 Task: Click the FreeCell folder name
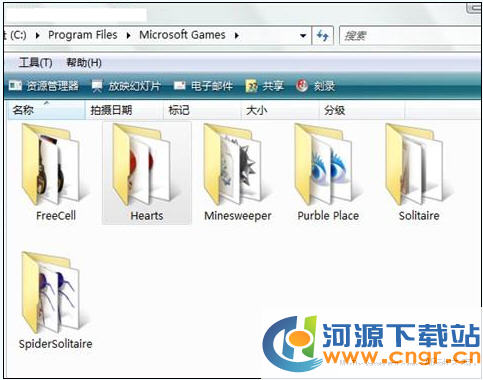56,216
